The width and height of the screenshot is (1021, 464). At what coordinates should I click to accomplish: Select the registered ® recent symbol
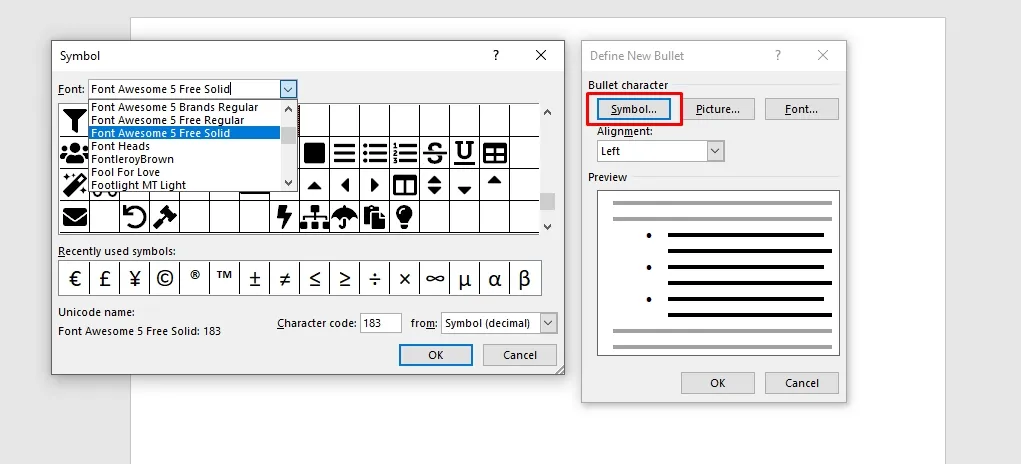(x=195, y=275)
